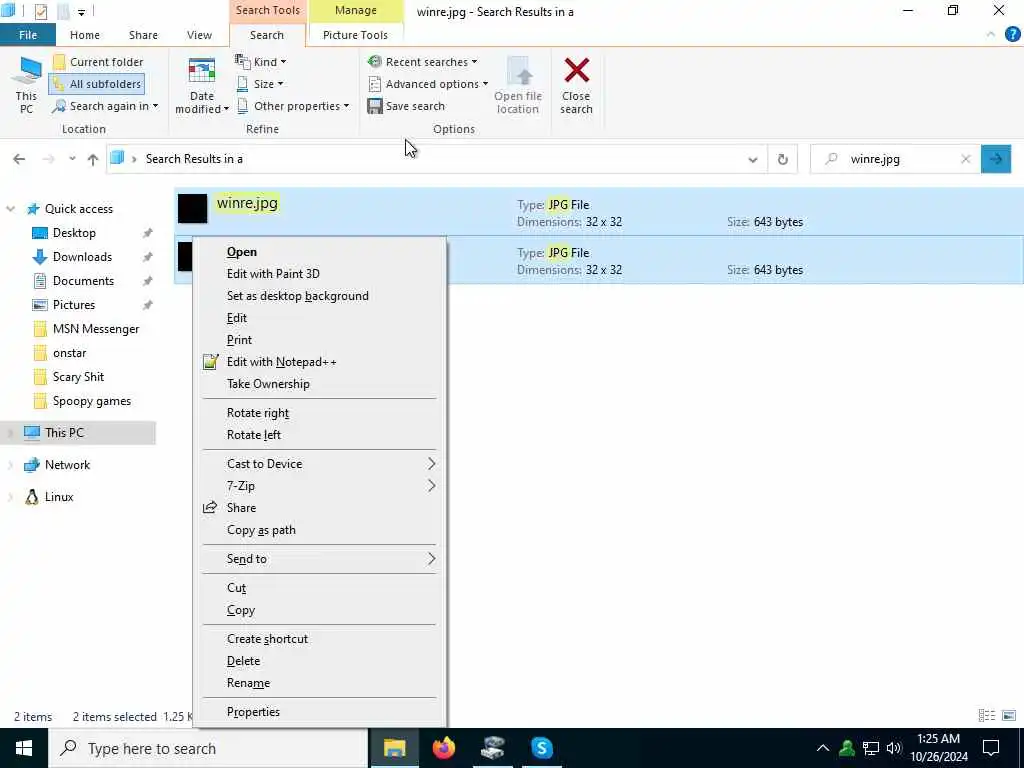Switch to large thumbnails view icon
Viewport: 1024px width, 768px height.
(1009, 716)
